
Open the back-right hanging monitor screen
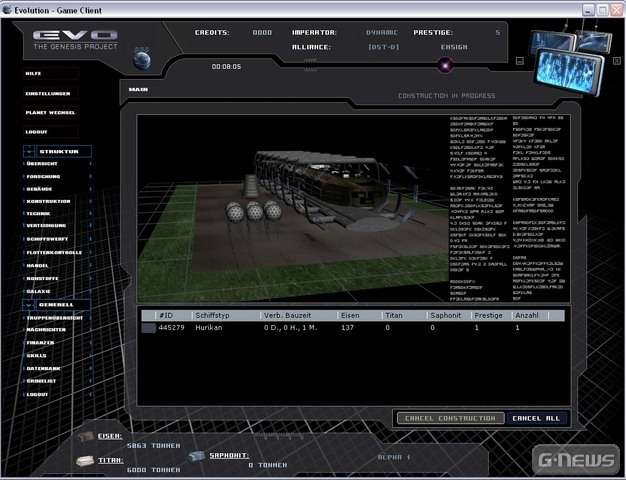click(595, 41)
